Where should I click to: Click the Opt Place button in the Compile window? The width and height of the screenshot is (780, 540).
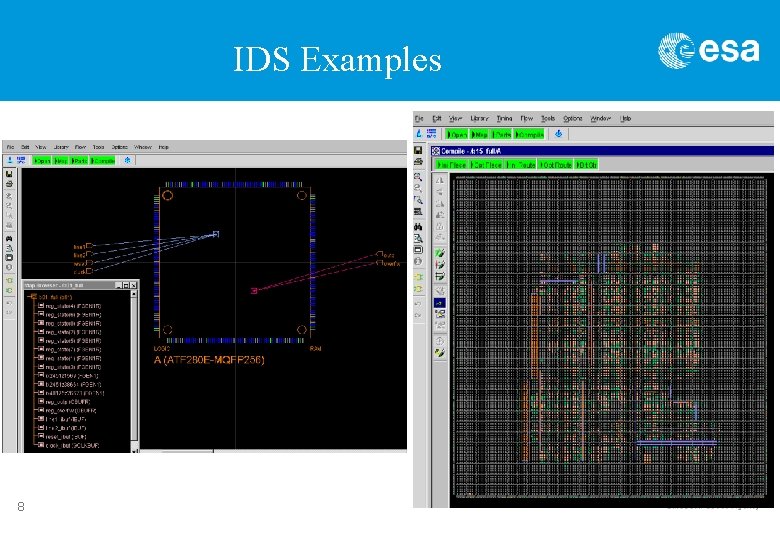487,165
